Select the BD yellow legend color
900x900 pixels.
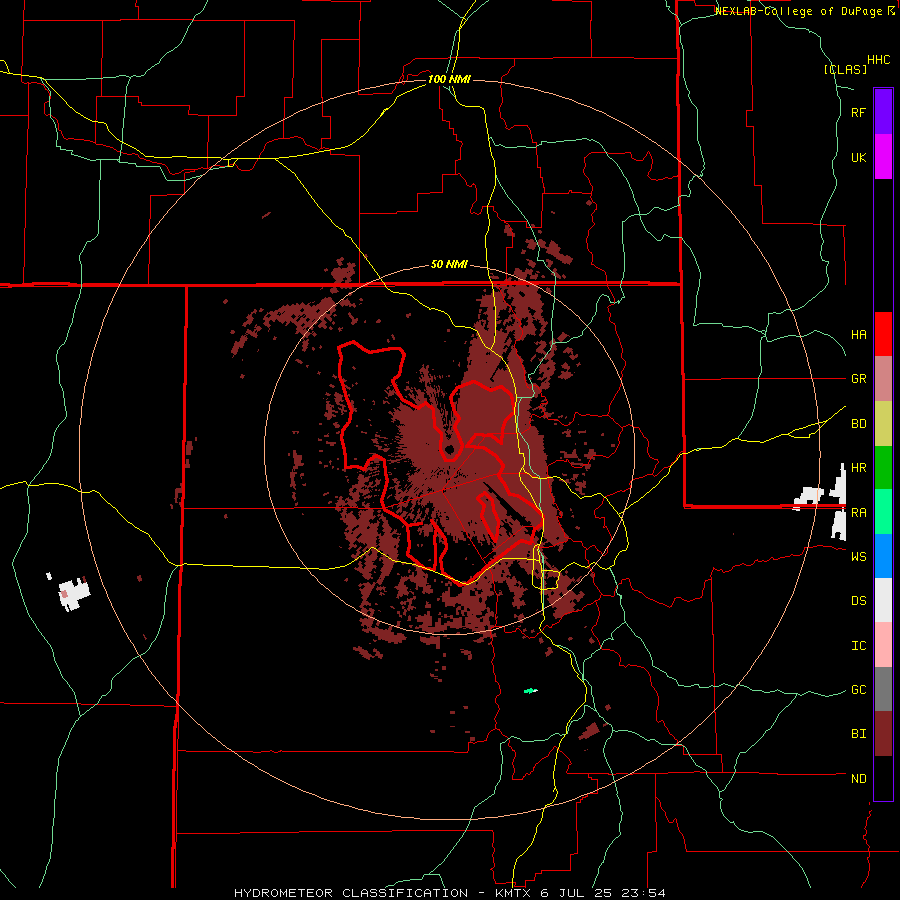[x=883, y=424]
